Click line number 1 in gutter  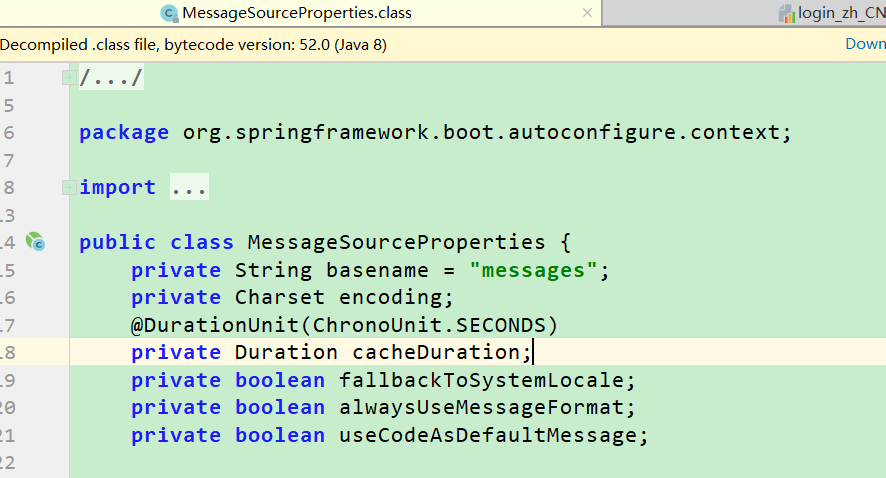click(x=8, y=77)
